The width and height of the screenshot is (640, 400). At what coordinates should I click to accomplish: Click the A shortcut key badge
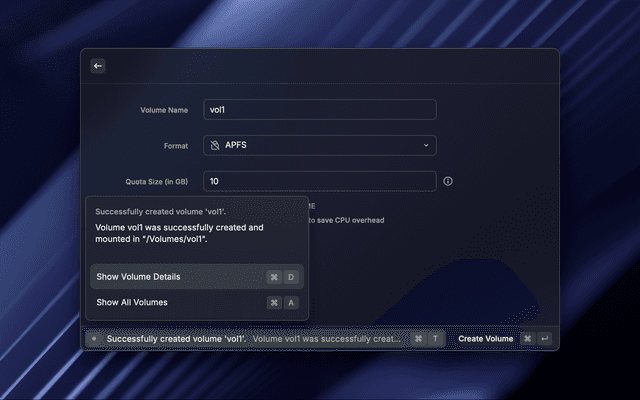(292, 302)
